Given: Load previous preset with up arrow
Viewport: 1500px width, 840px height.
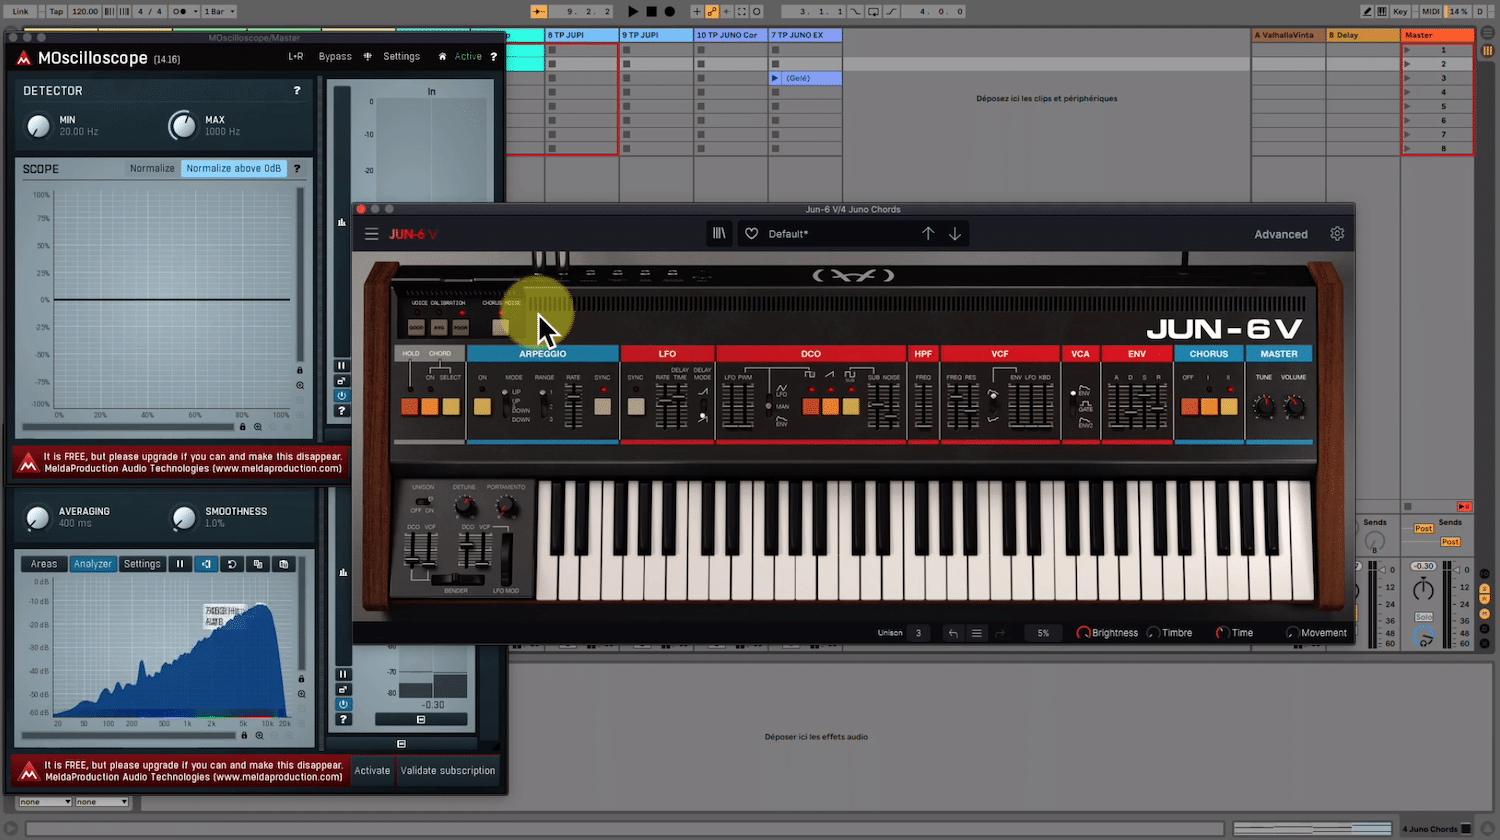Looking at the screenshot, I should pos(928,233).
